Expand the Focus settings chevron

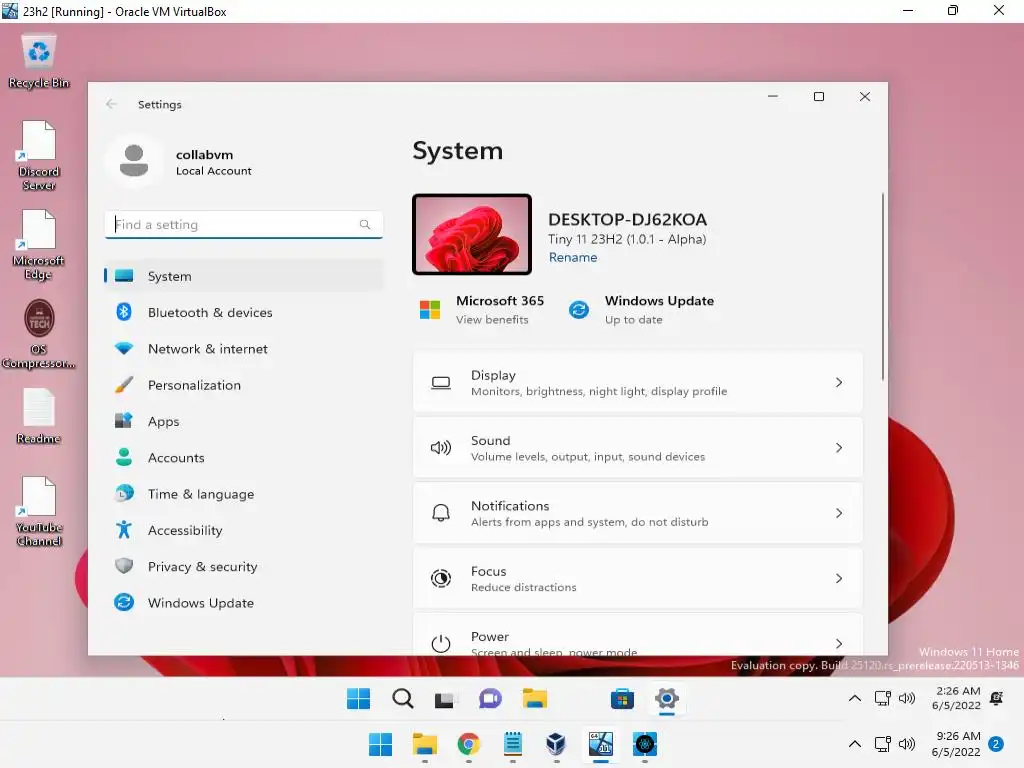[839, 579]
